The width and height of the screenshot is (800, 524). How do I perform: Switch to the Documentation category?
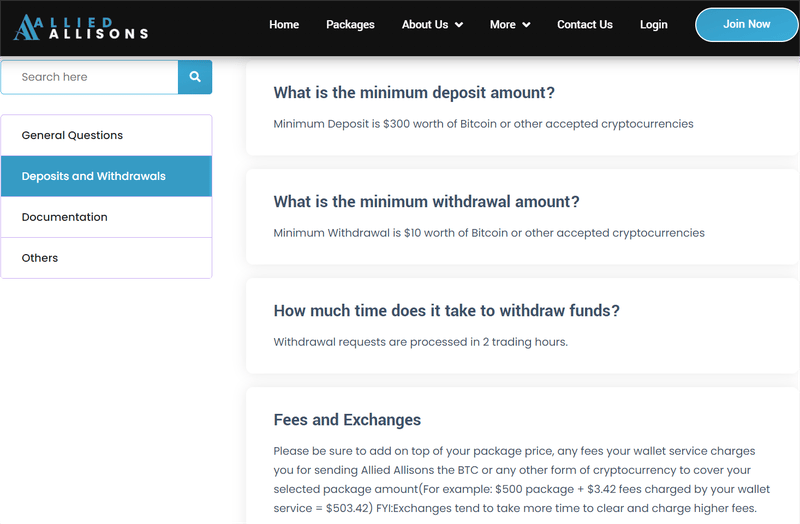(106, 217)
